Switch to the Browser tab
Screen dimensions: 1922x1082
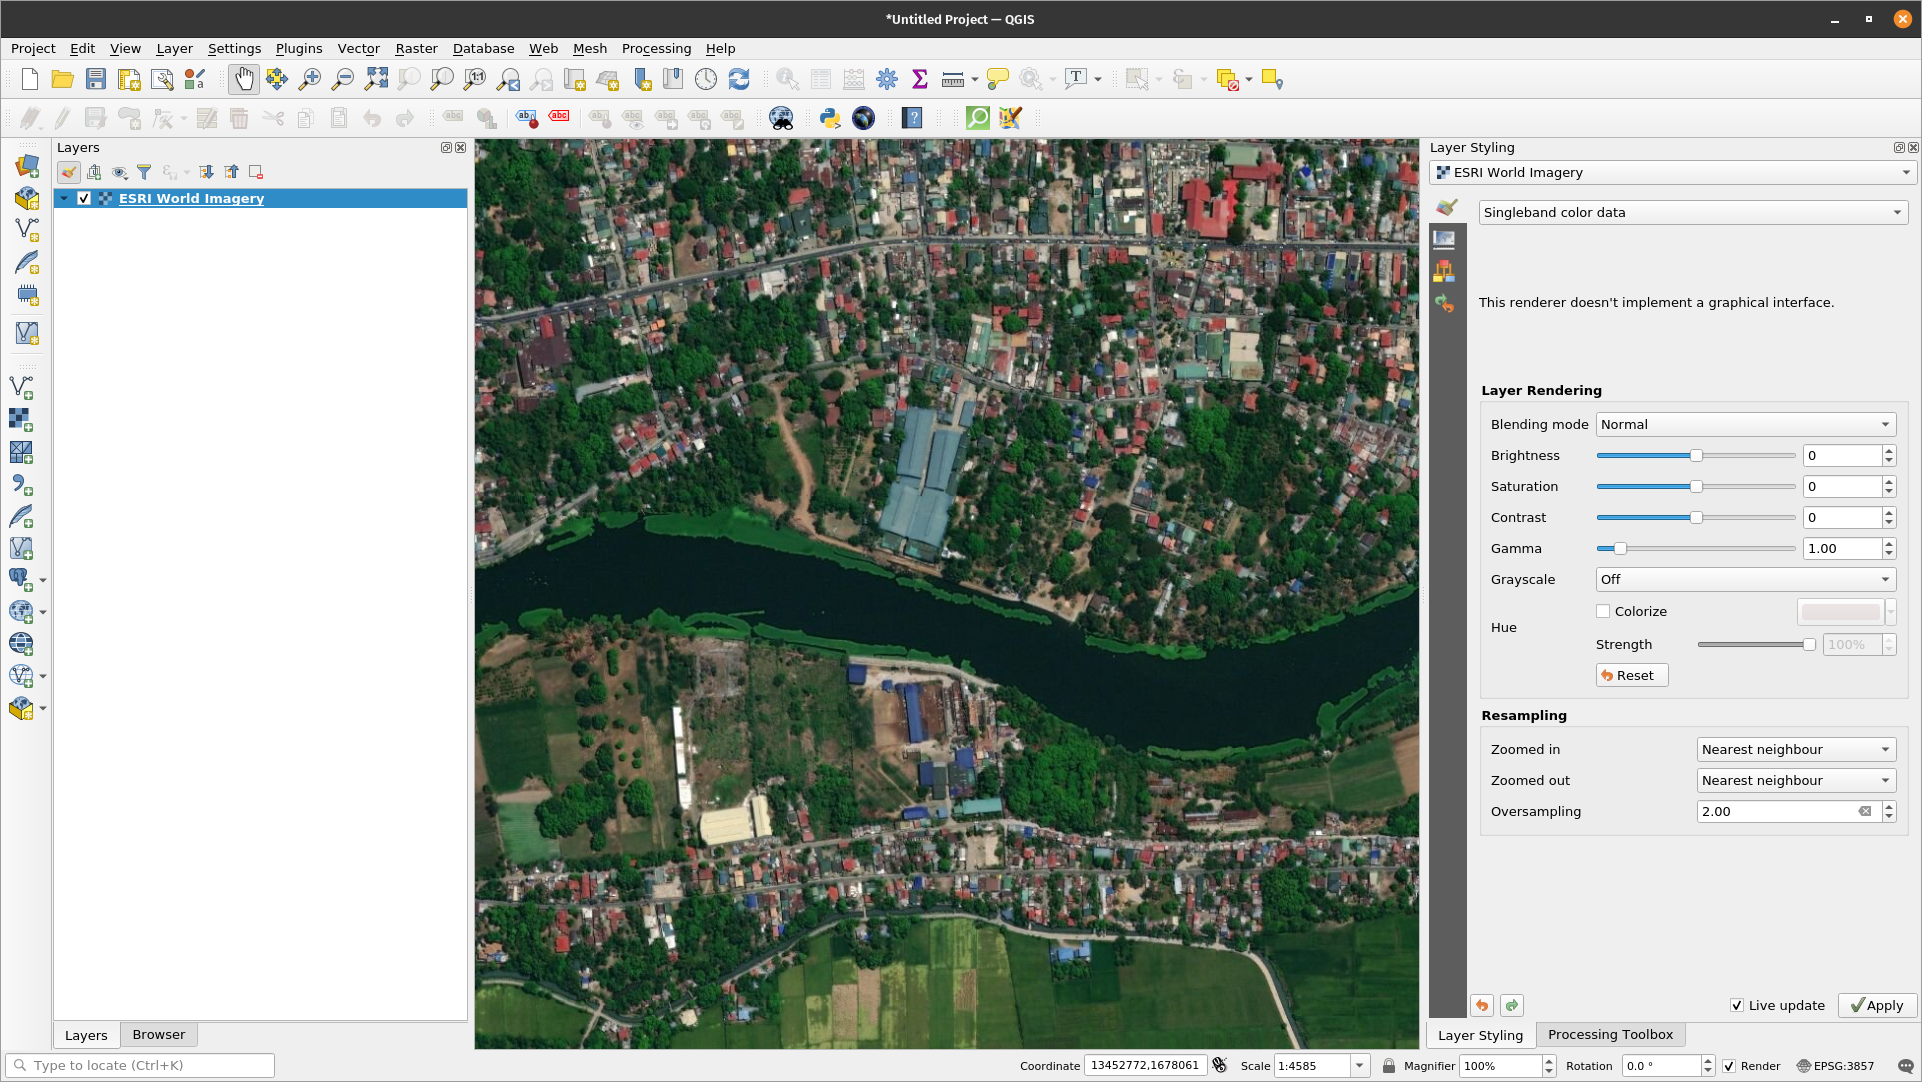(x=158, y=1033)
